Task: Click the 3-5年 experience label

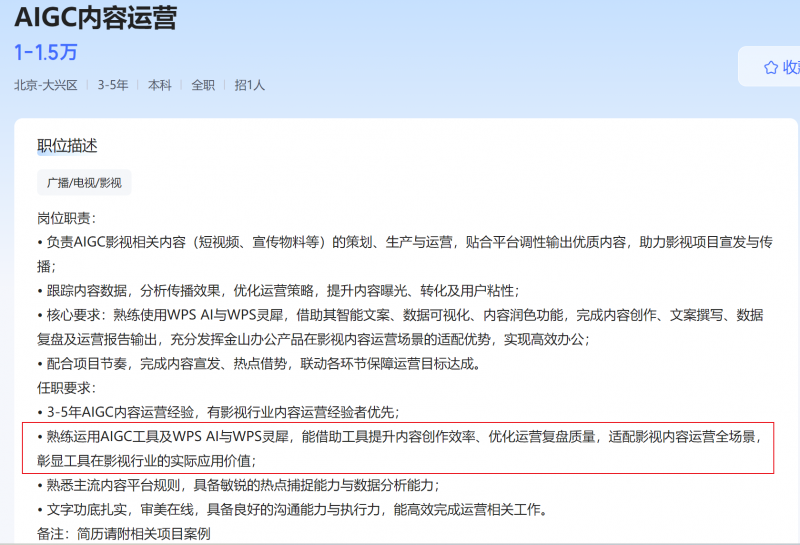Action: (113, 85)
